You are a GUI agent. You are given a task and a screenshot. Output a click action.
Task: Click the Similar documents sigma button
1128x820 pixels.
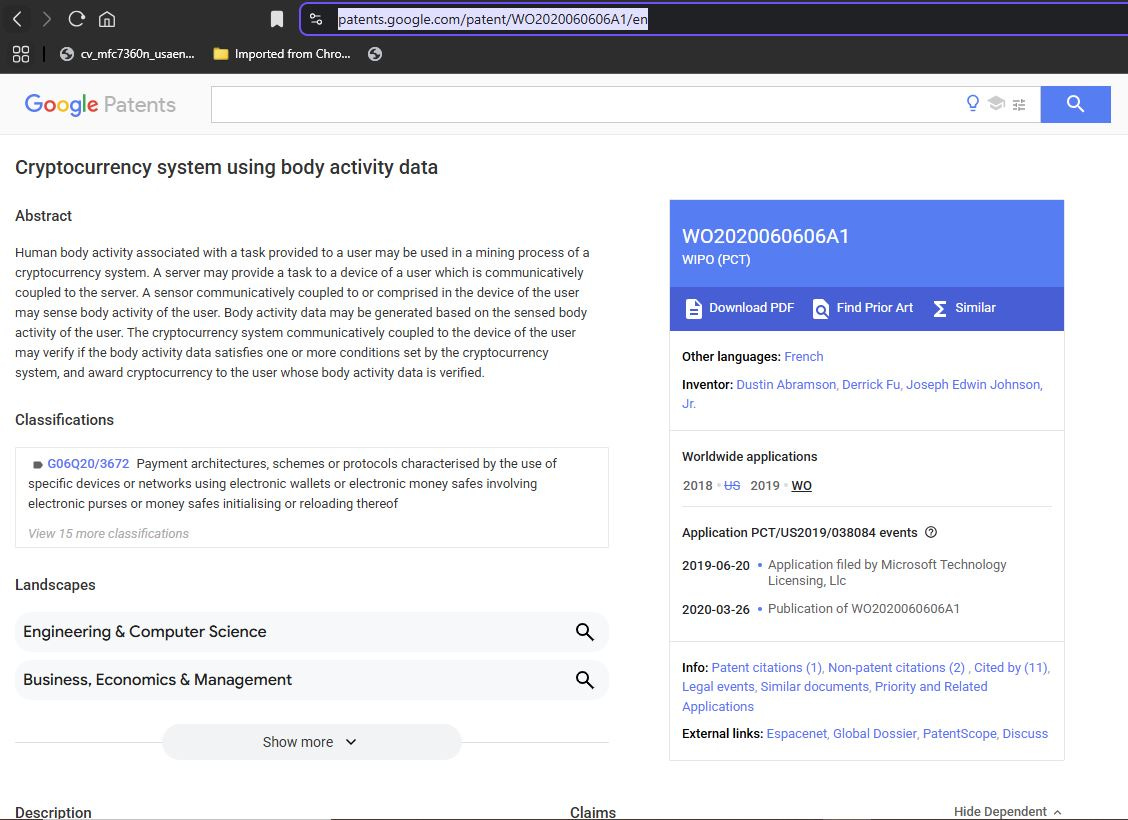[x=964, y=308]
